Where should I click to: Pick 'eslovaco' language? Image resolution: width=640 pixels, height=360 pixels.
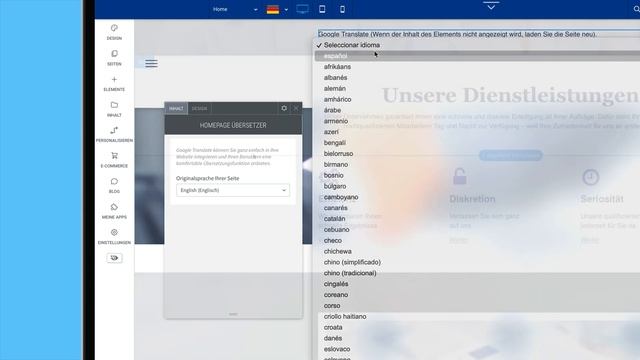[x=337, y=349]
